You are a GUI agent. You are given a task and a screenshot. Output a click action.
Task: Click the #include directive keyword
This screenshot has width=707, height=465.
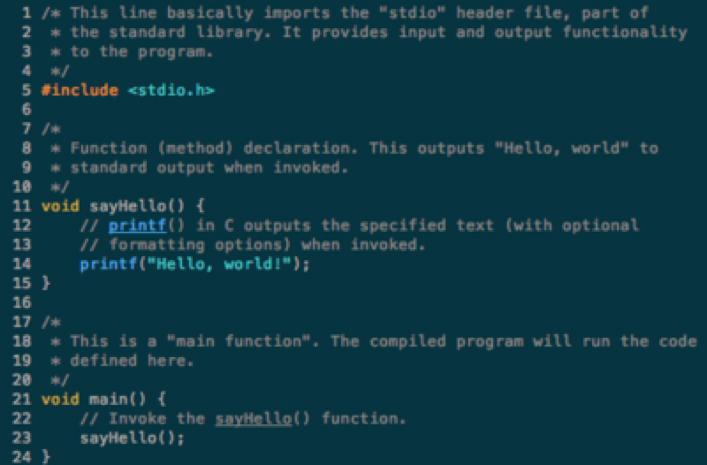[x=80, y=90]
